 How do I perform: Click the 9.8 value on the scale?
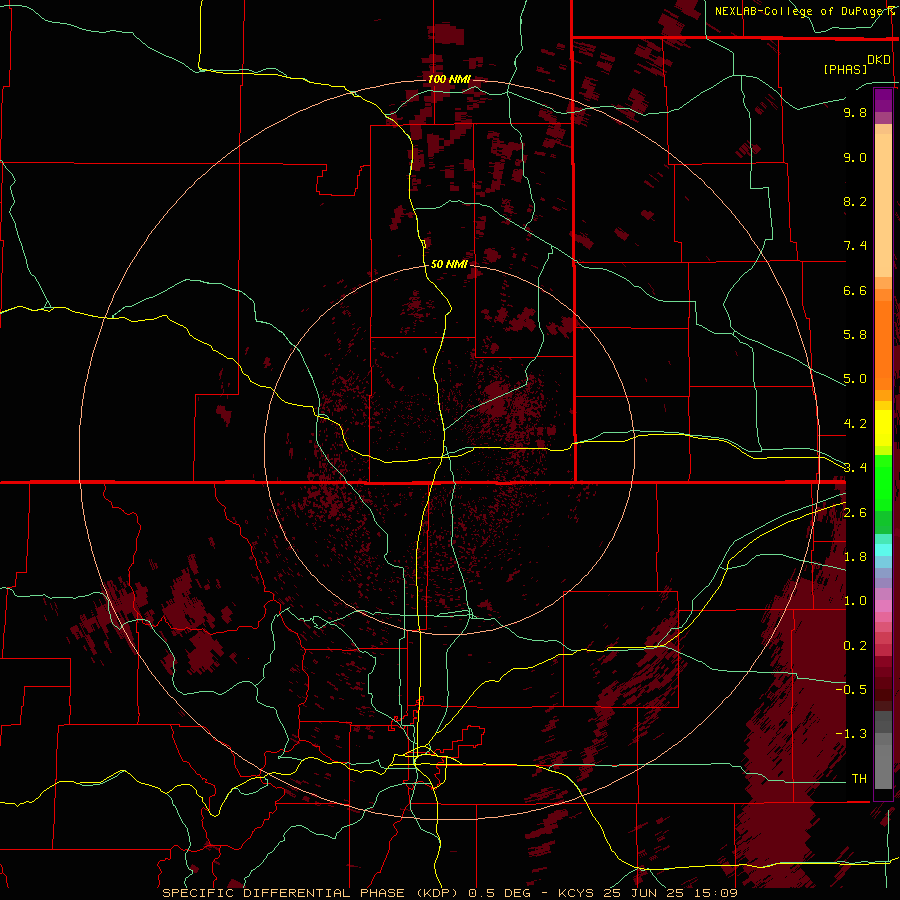tap(855, 112)
